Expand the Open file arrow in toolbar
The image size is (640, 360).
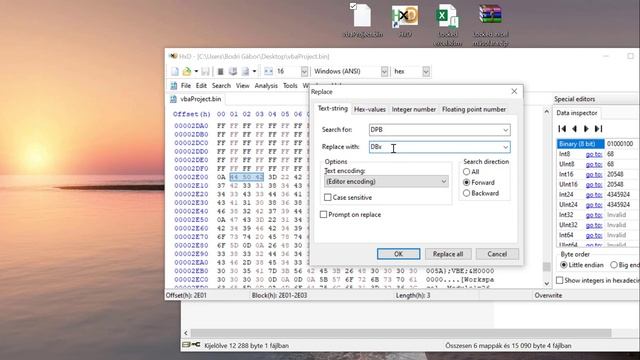pos(196,71)
